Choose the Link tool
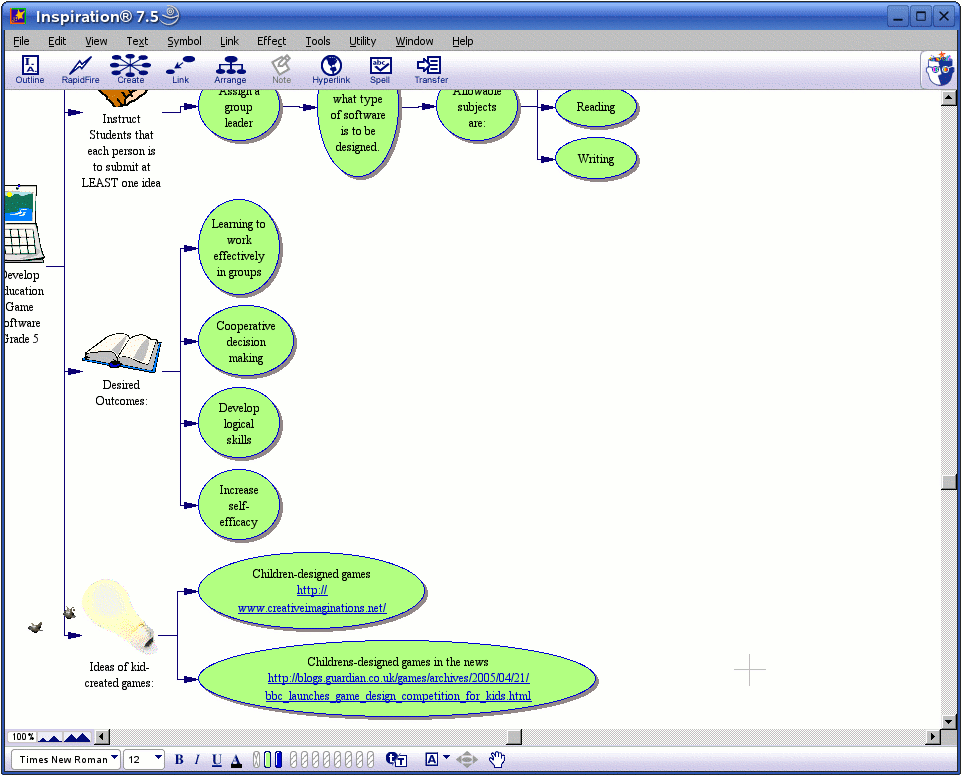The height and width of the screenshot is (776, 962). 179,68
